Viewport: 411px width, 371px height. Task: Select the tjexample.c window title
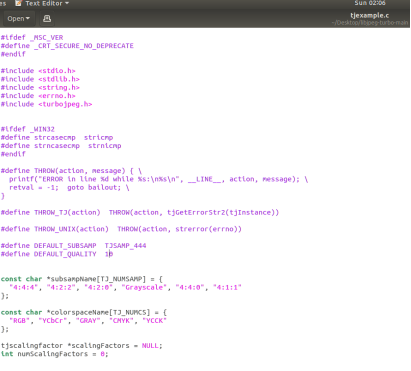pyautogui.click(x=369, y=15)
